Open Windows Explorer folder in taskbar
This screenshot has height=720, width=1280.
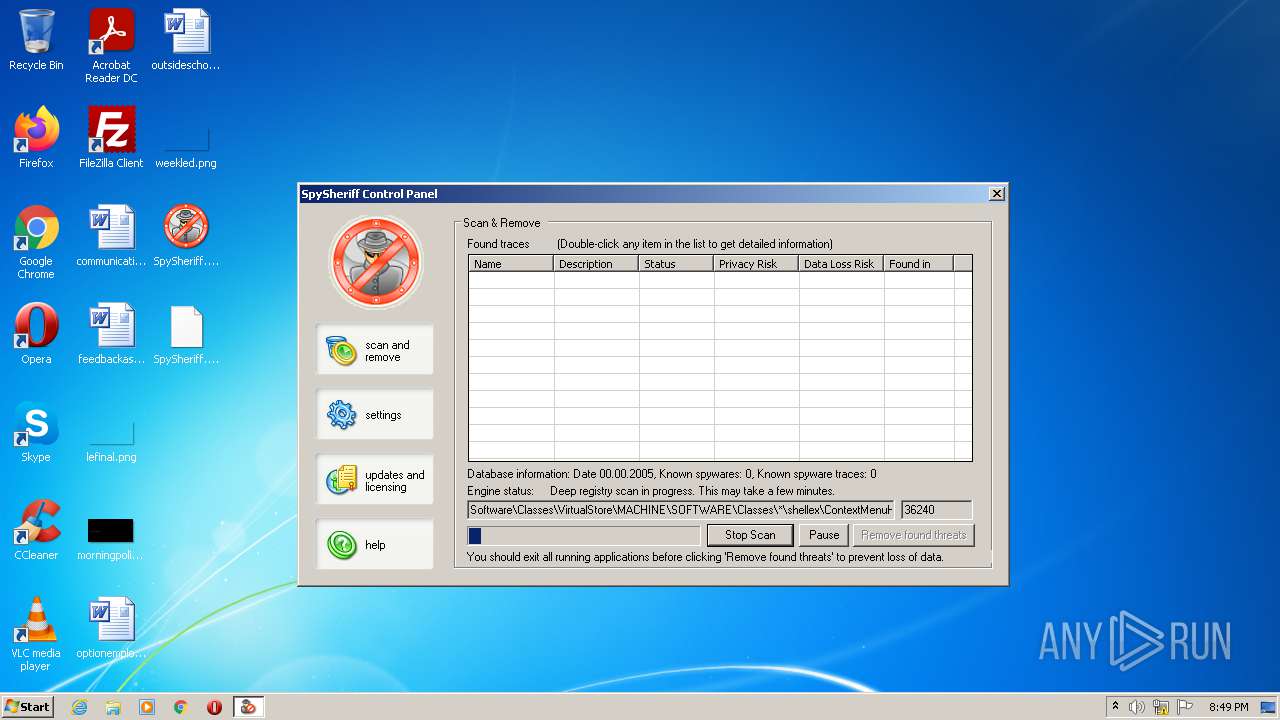pyautogui.click(x=113, y=707)
